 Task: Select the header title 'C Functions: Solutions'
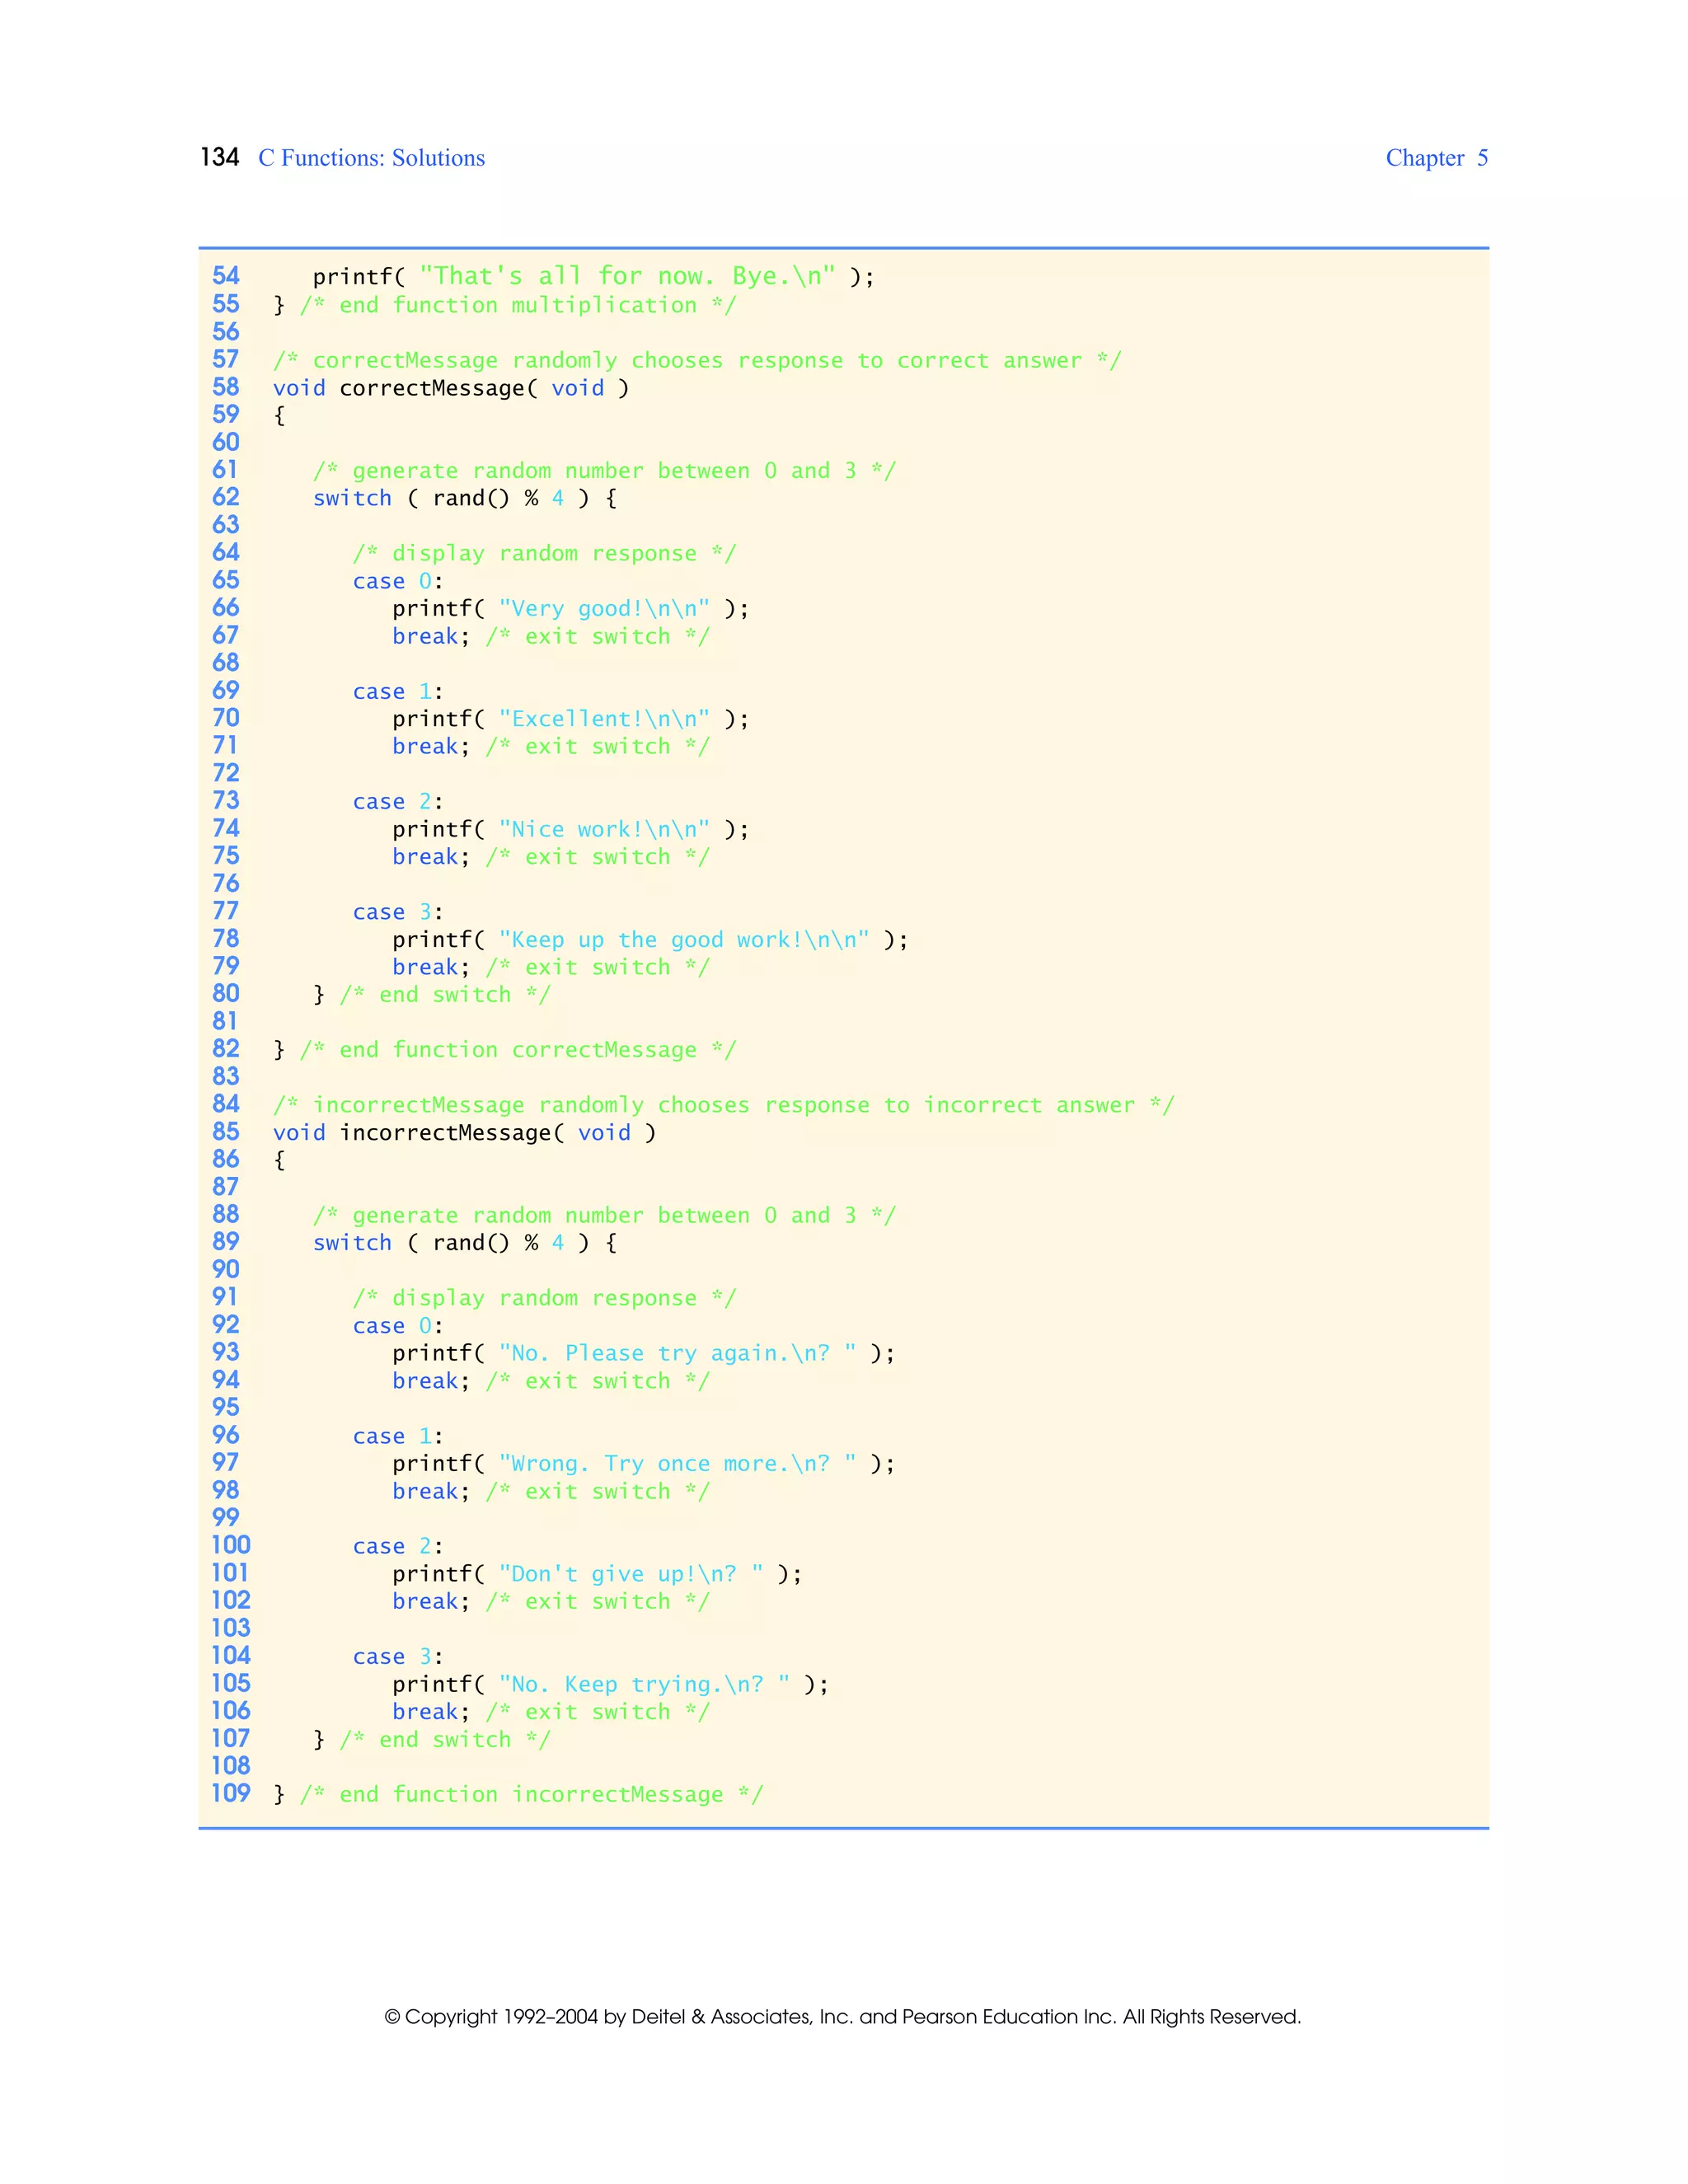[371, 158]
